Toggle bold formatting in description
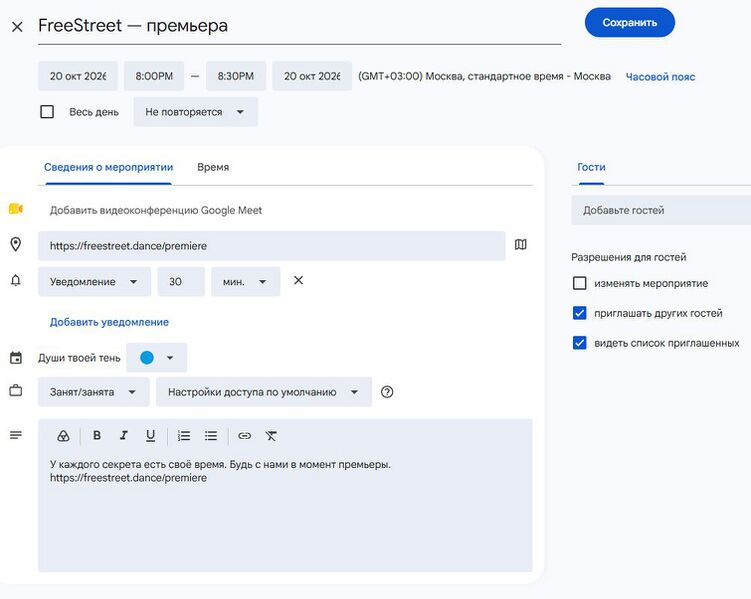751x599 pixels. point(97,435)
